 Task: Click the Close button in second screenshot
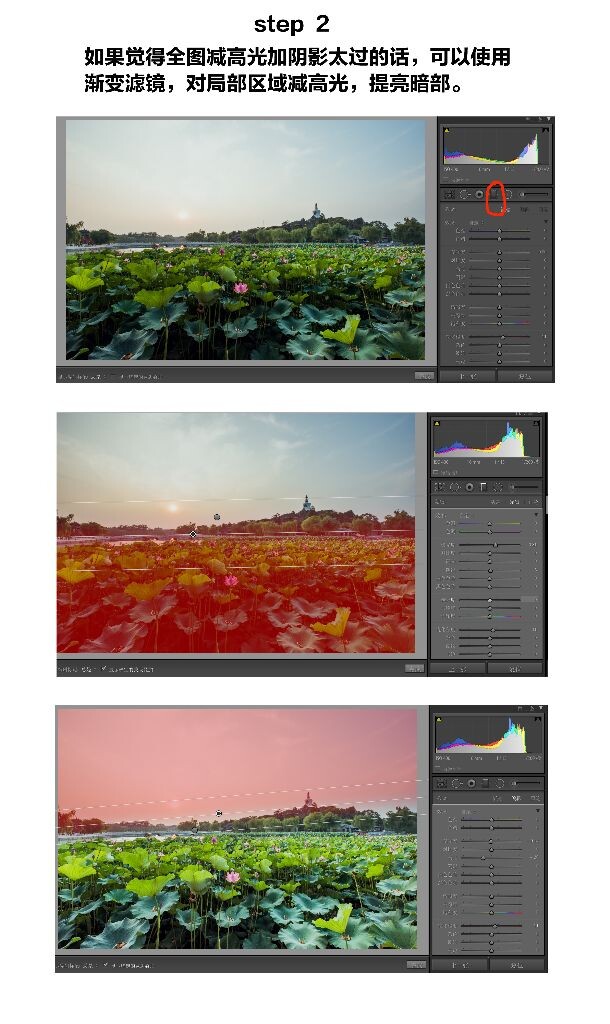[515, 669]
